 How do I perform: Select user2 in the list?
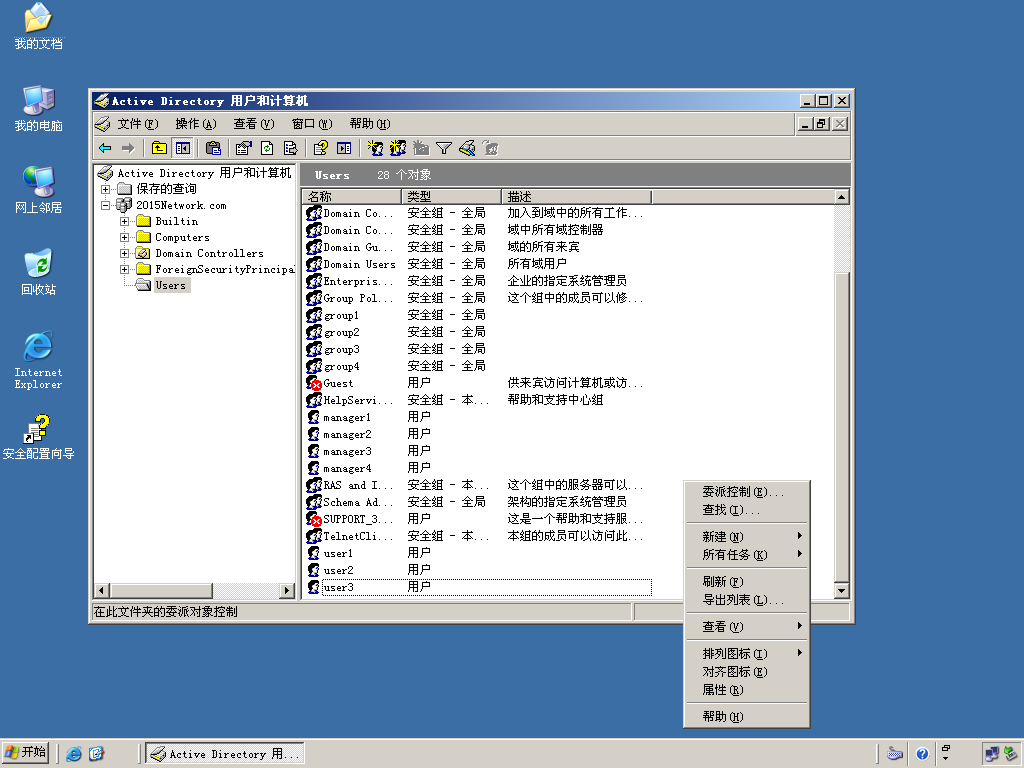[478, 570]
